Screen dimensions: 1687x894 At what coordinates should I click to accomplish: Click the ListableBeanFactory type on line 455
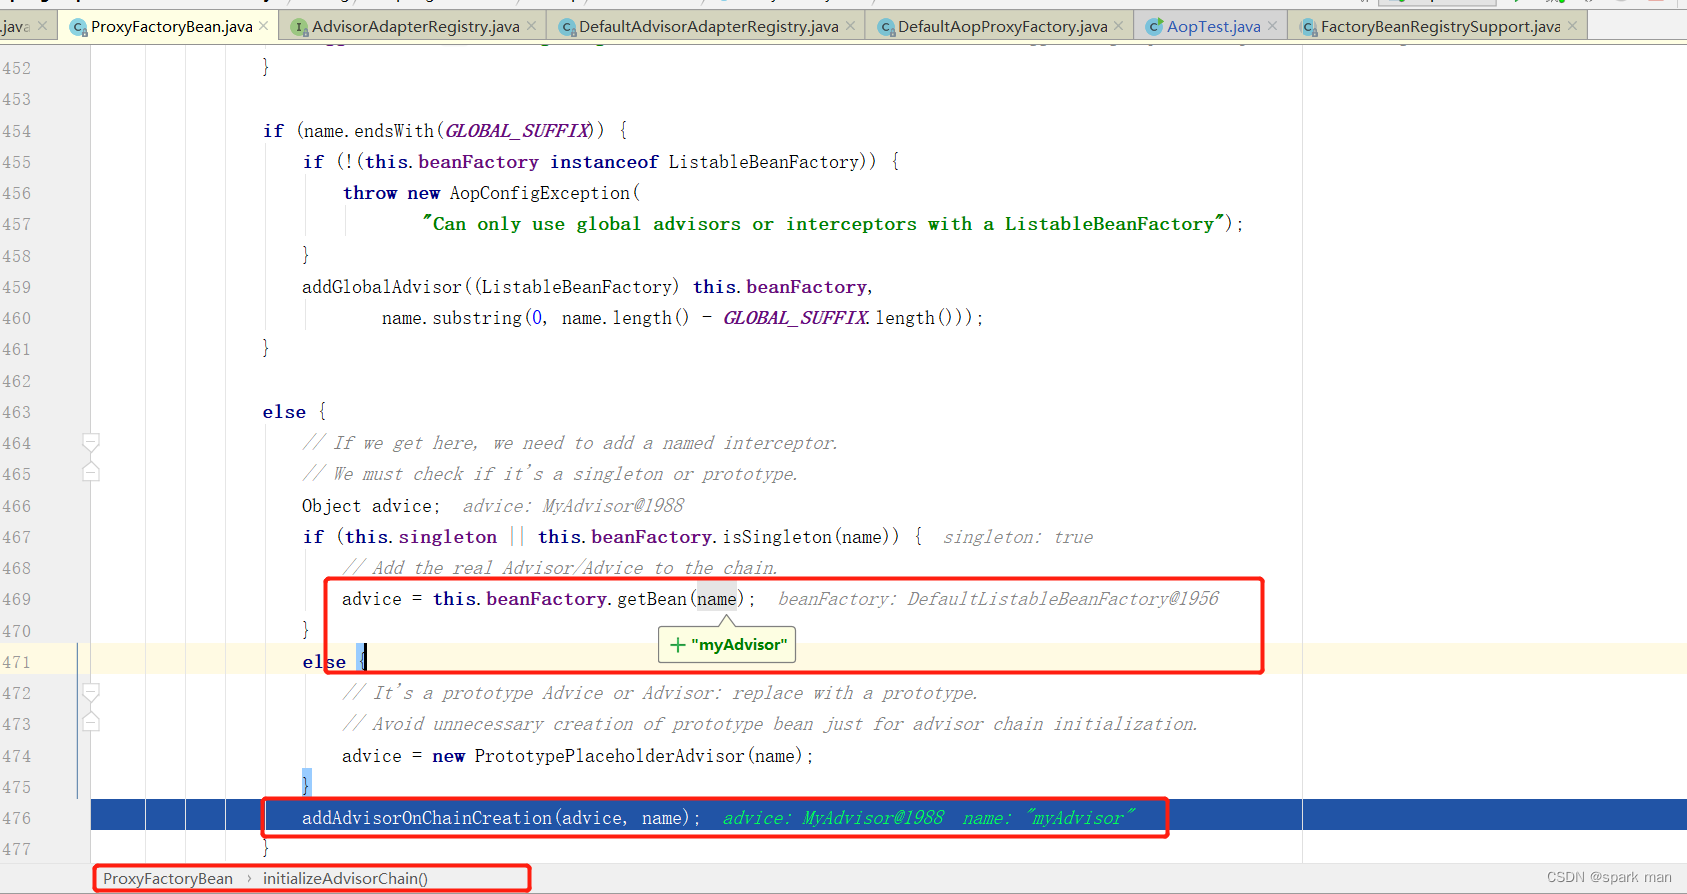click(764, 162)
